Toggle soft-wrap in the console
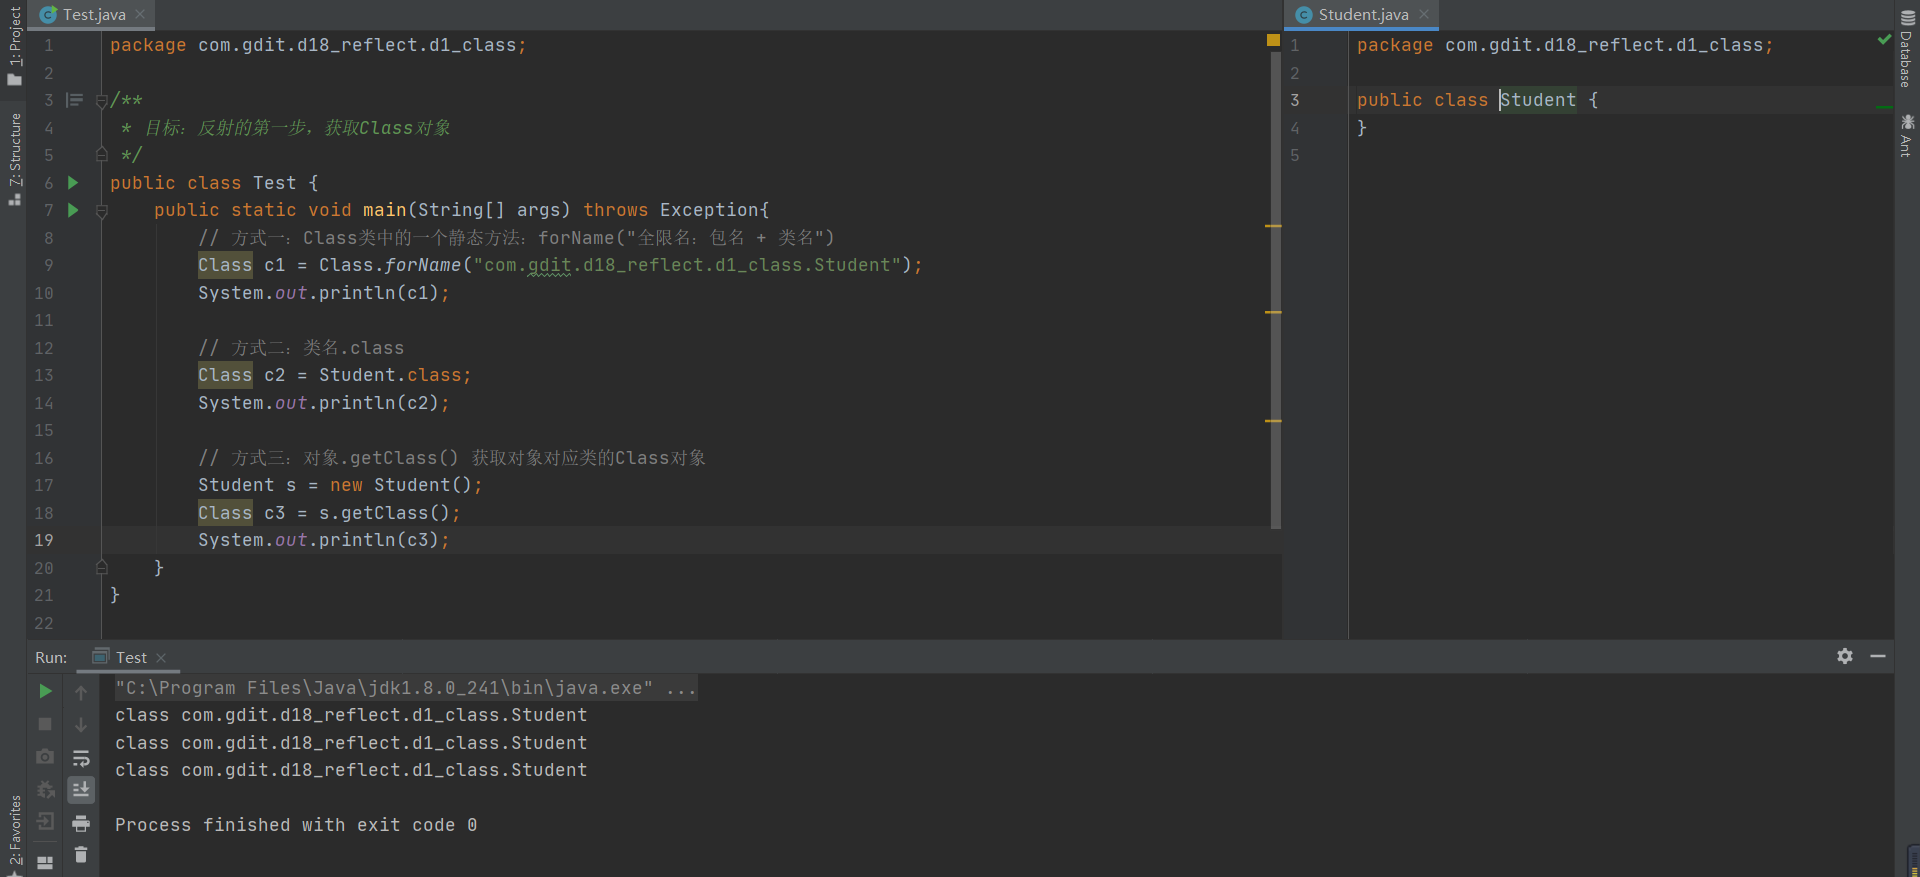The width and height of the screenshot is (1920, 877). (81, 758)
